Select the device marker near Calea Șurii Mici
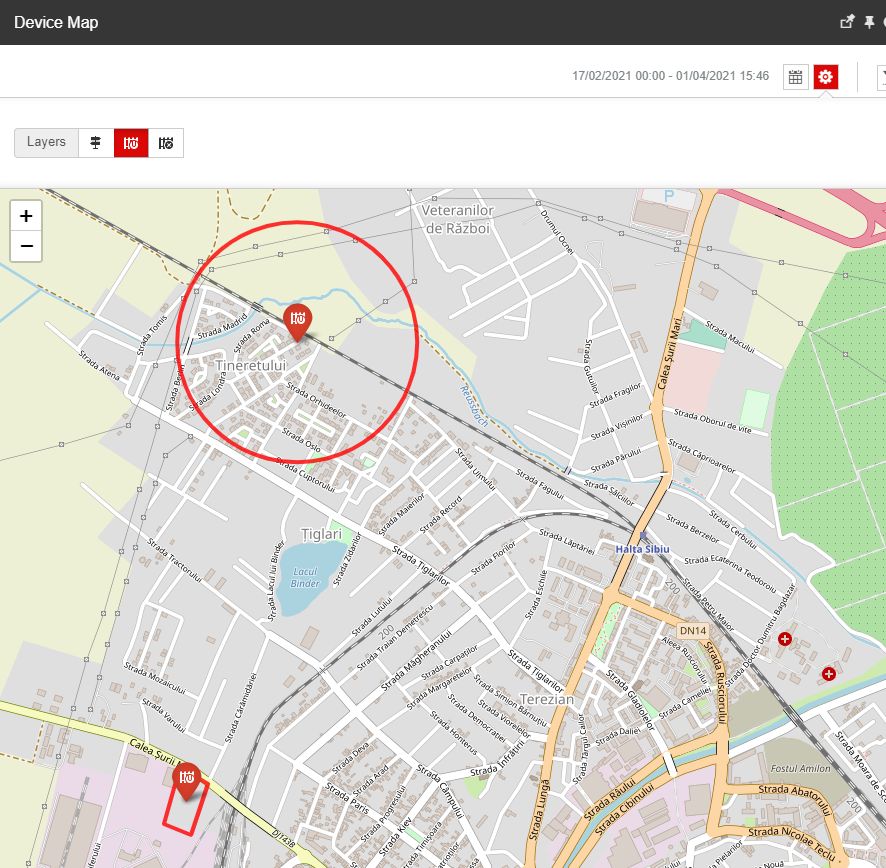This screenshot has height=868, width=886. tap(187, 778)
